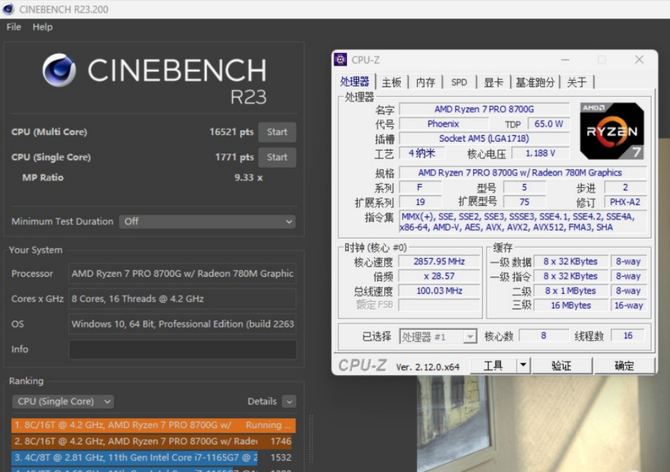Click the Cores x GHz field

pyautogui.click(x=182, y=299)
